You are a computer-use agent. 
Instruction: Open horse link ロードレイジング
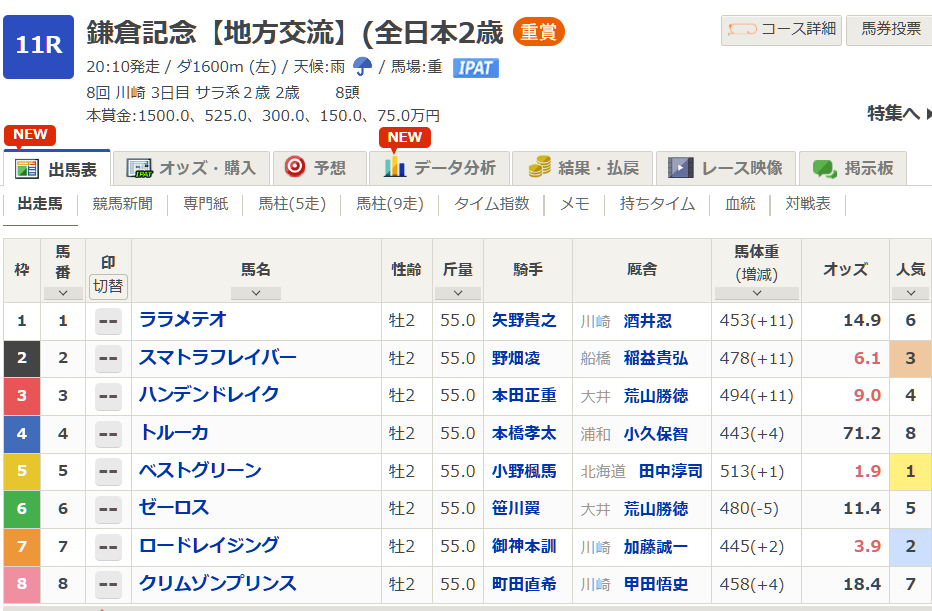pyautogui.click(x=209, y=546)
